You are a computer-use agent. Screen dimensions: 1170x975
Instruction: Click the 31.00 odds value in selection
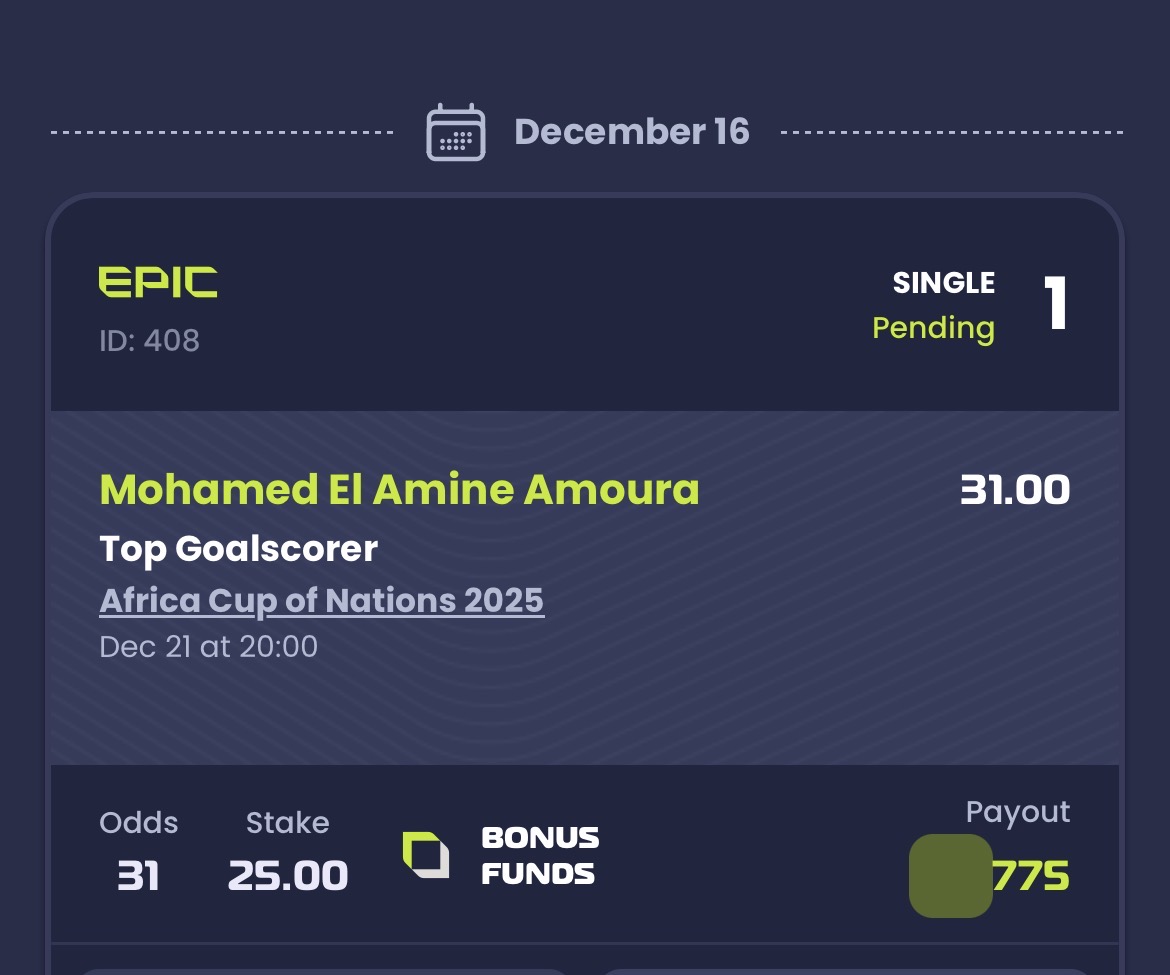pyautogui.click(x=1014, y=489)
